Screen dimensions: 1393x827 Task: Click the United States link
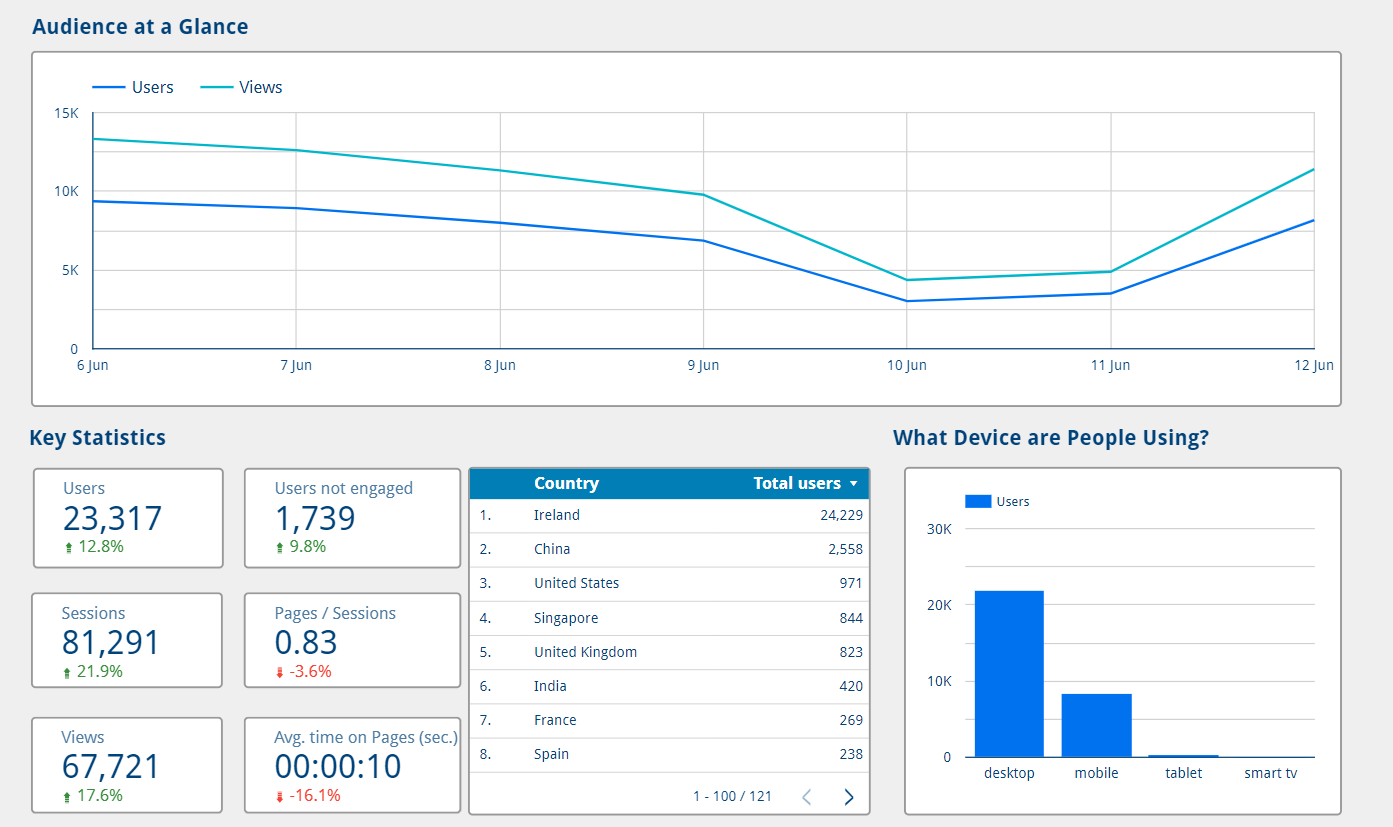coord(576,583)
